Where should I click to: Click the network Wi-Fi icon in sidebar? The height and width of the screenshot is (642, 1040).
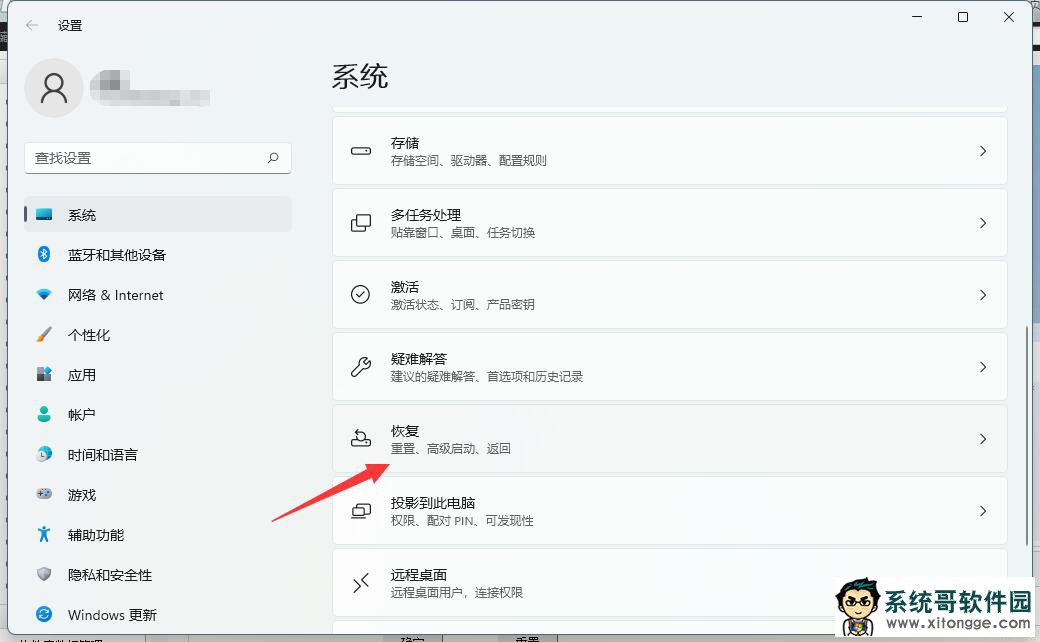coord(44,294)
